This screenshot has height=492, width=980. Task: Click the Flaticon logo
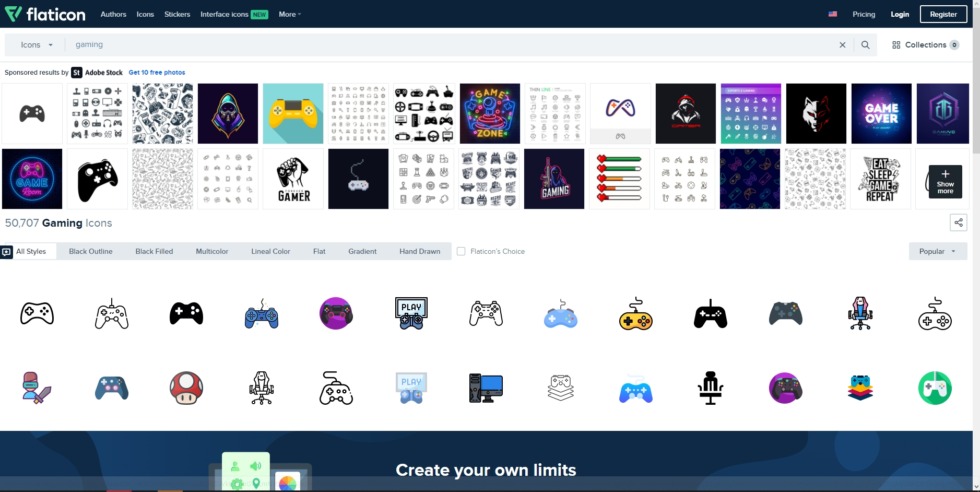[x=45, y=14]
